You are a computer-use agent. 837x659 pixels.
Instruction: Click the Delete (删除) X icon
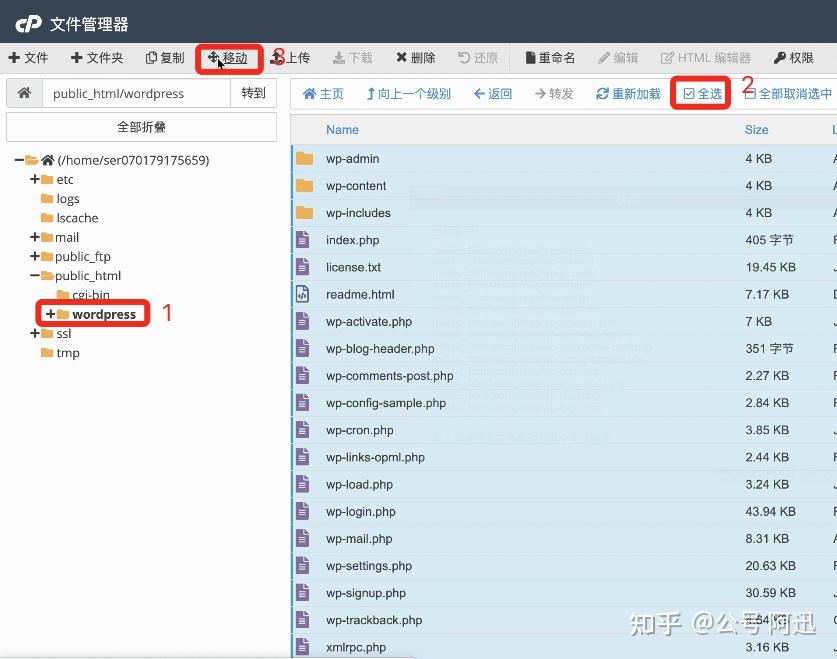(401, 57)
